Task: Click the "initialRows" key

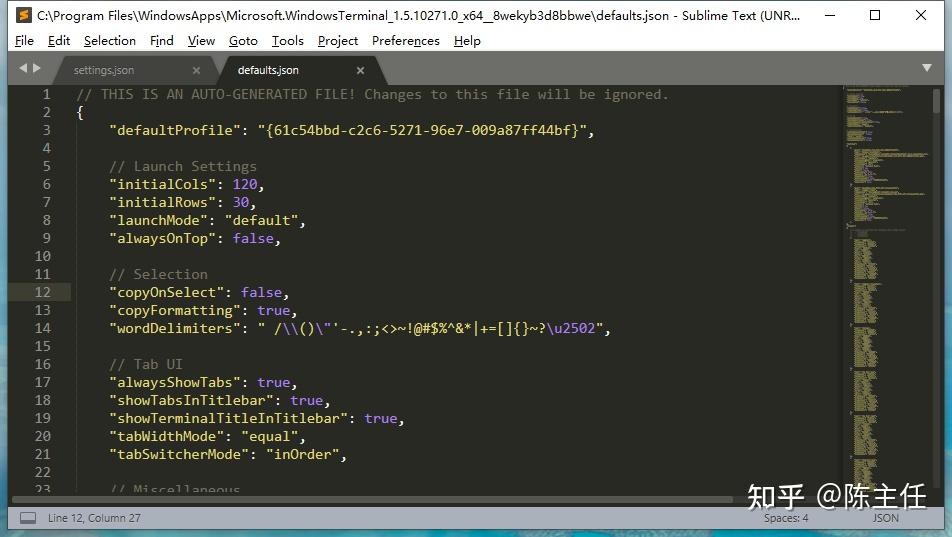Action: [163, 202]
